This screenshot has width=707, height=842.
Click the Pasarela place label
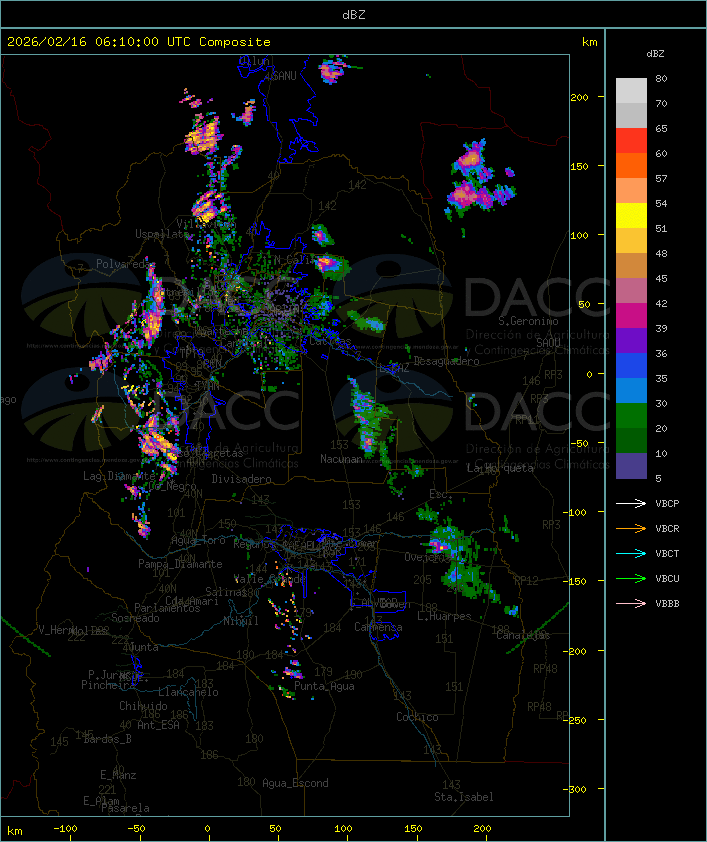[x=125, y=808]
